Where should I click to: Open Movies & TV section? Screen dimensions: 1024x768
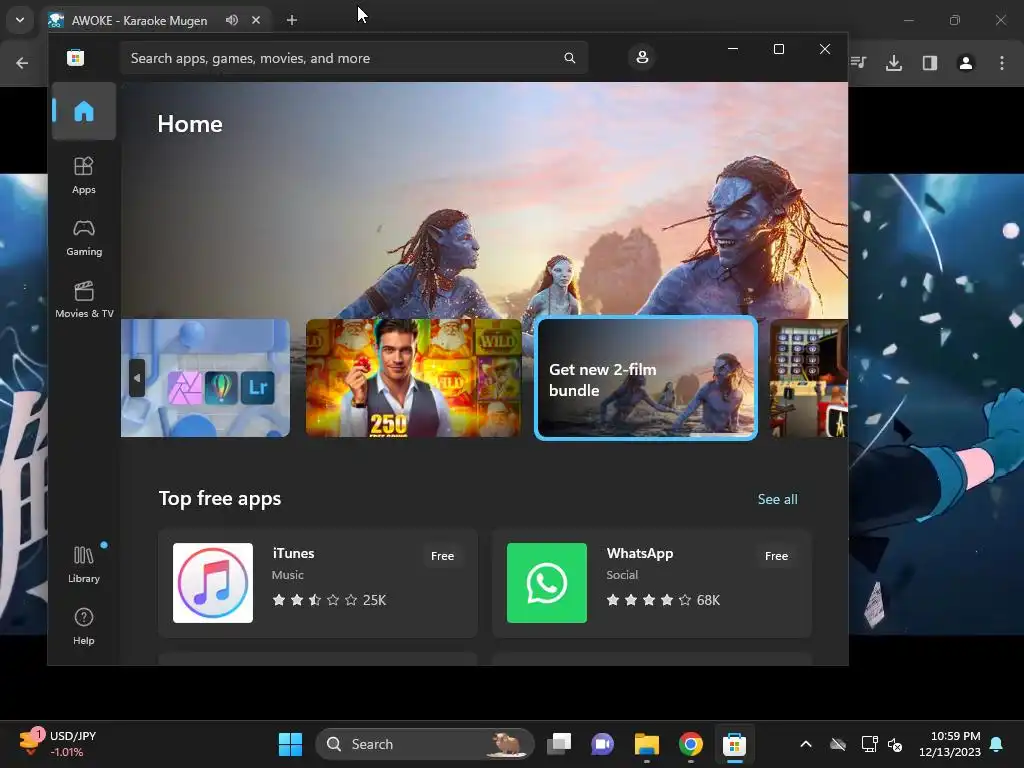pos(84,299)
